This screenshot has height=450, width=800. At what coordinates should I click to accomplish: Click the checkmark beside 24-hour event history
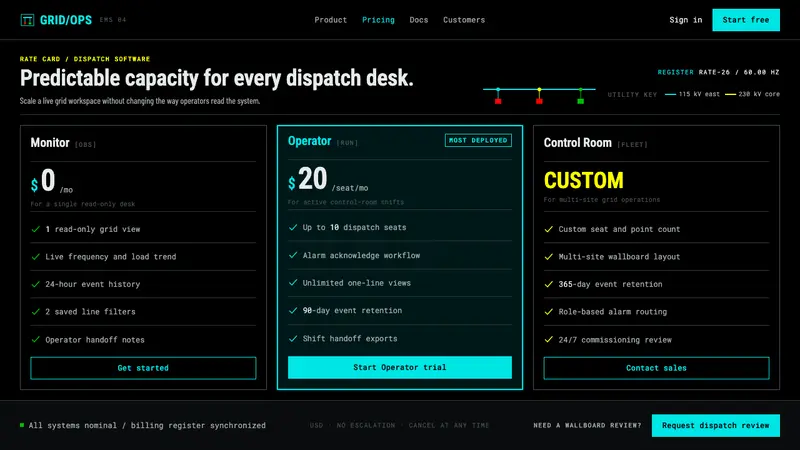[36, 284]
